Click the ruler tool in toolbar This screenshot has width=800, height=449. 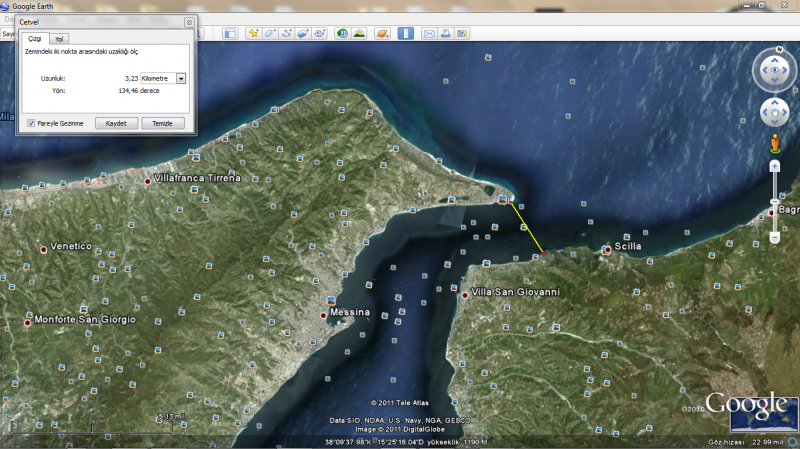click(x=406, y=33)
